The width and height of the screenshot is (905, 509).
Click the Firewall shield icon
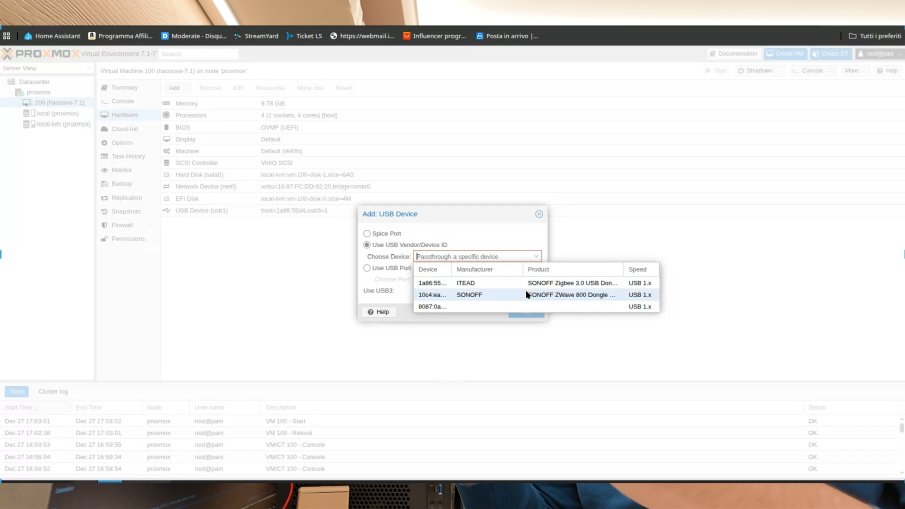104,225
